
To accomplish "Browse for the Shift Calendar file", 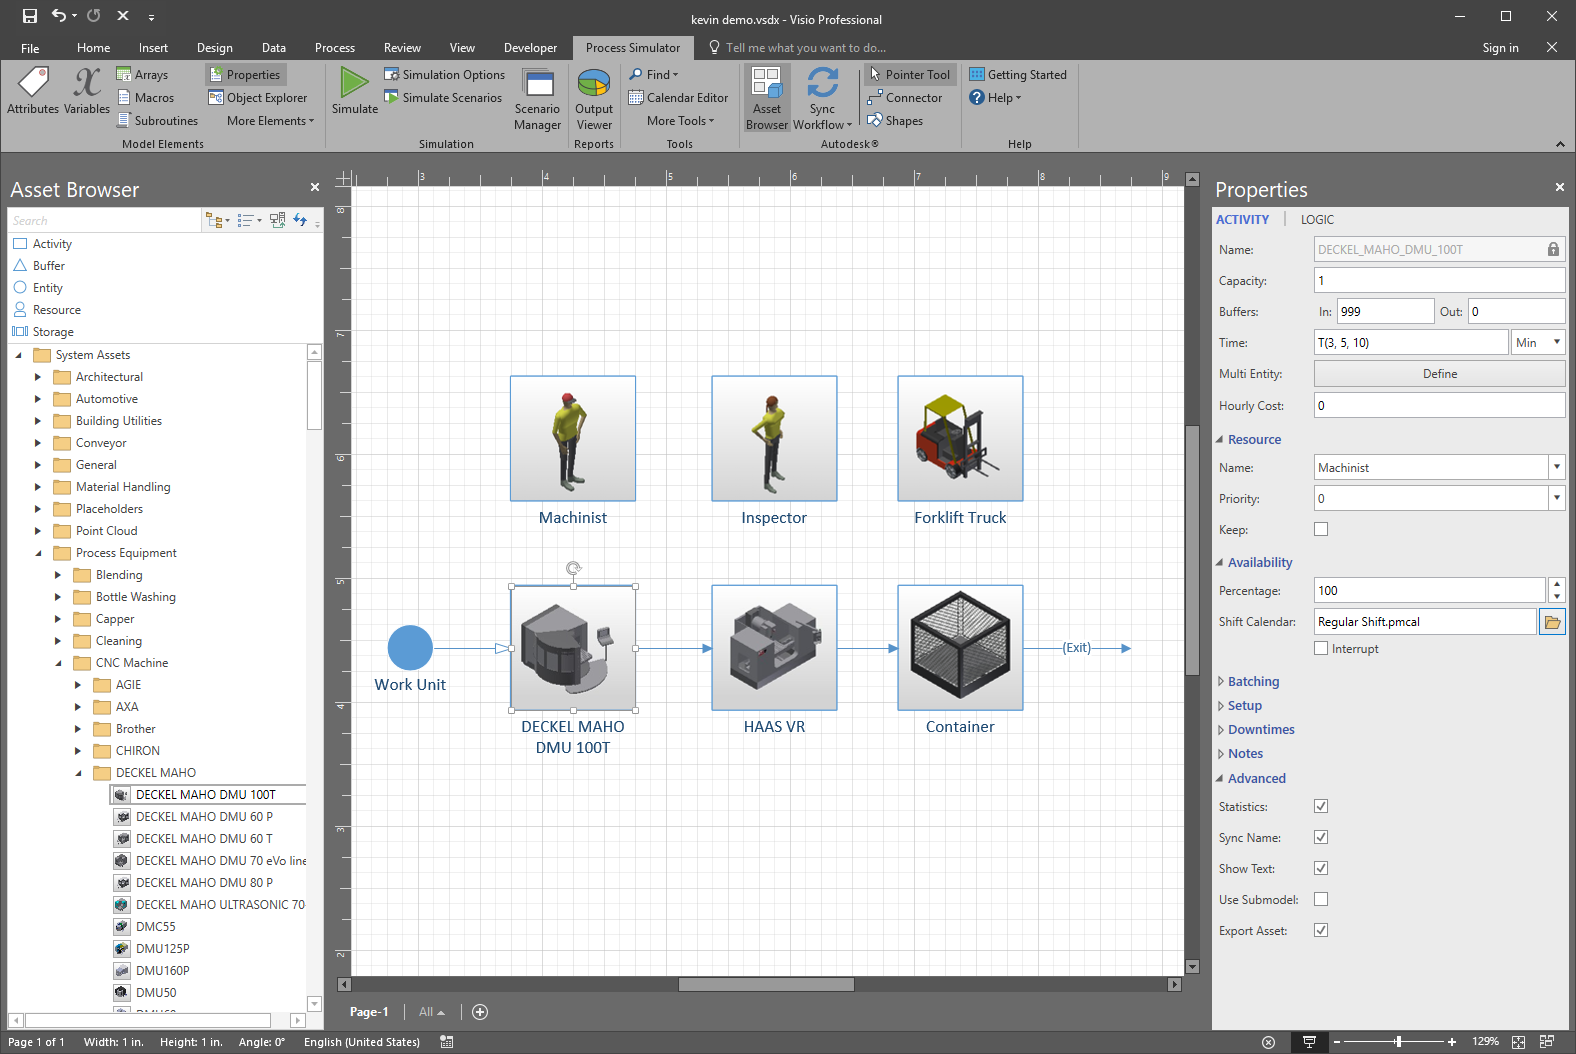I will pos(1552,622).
